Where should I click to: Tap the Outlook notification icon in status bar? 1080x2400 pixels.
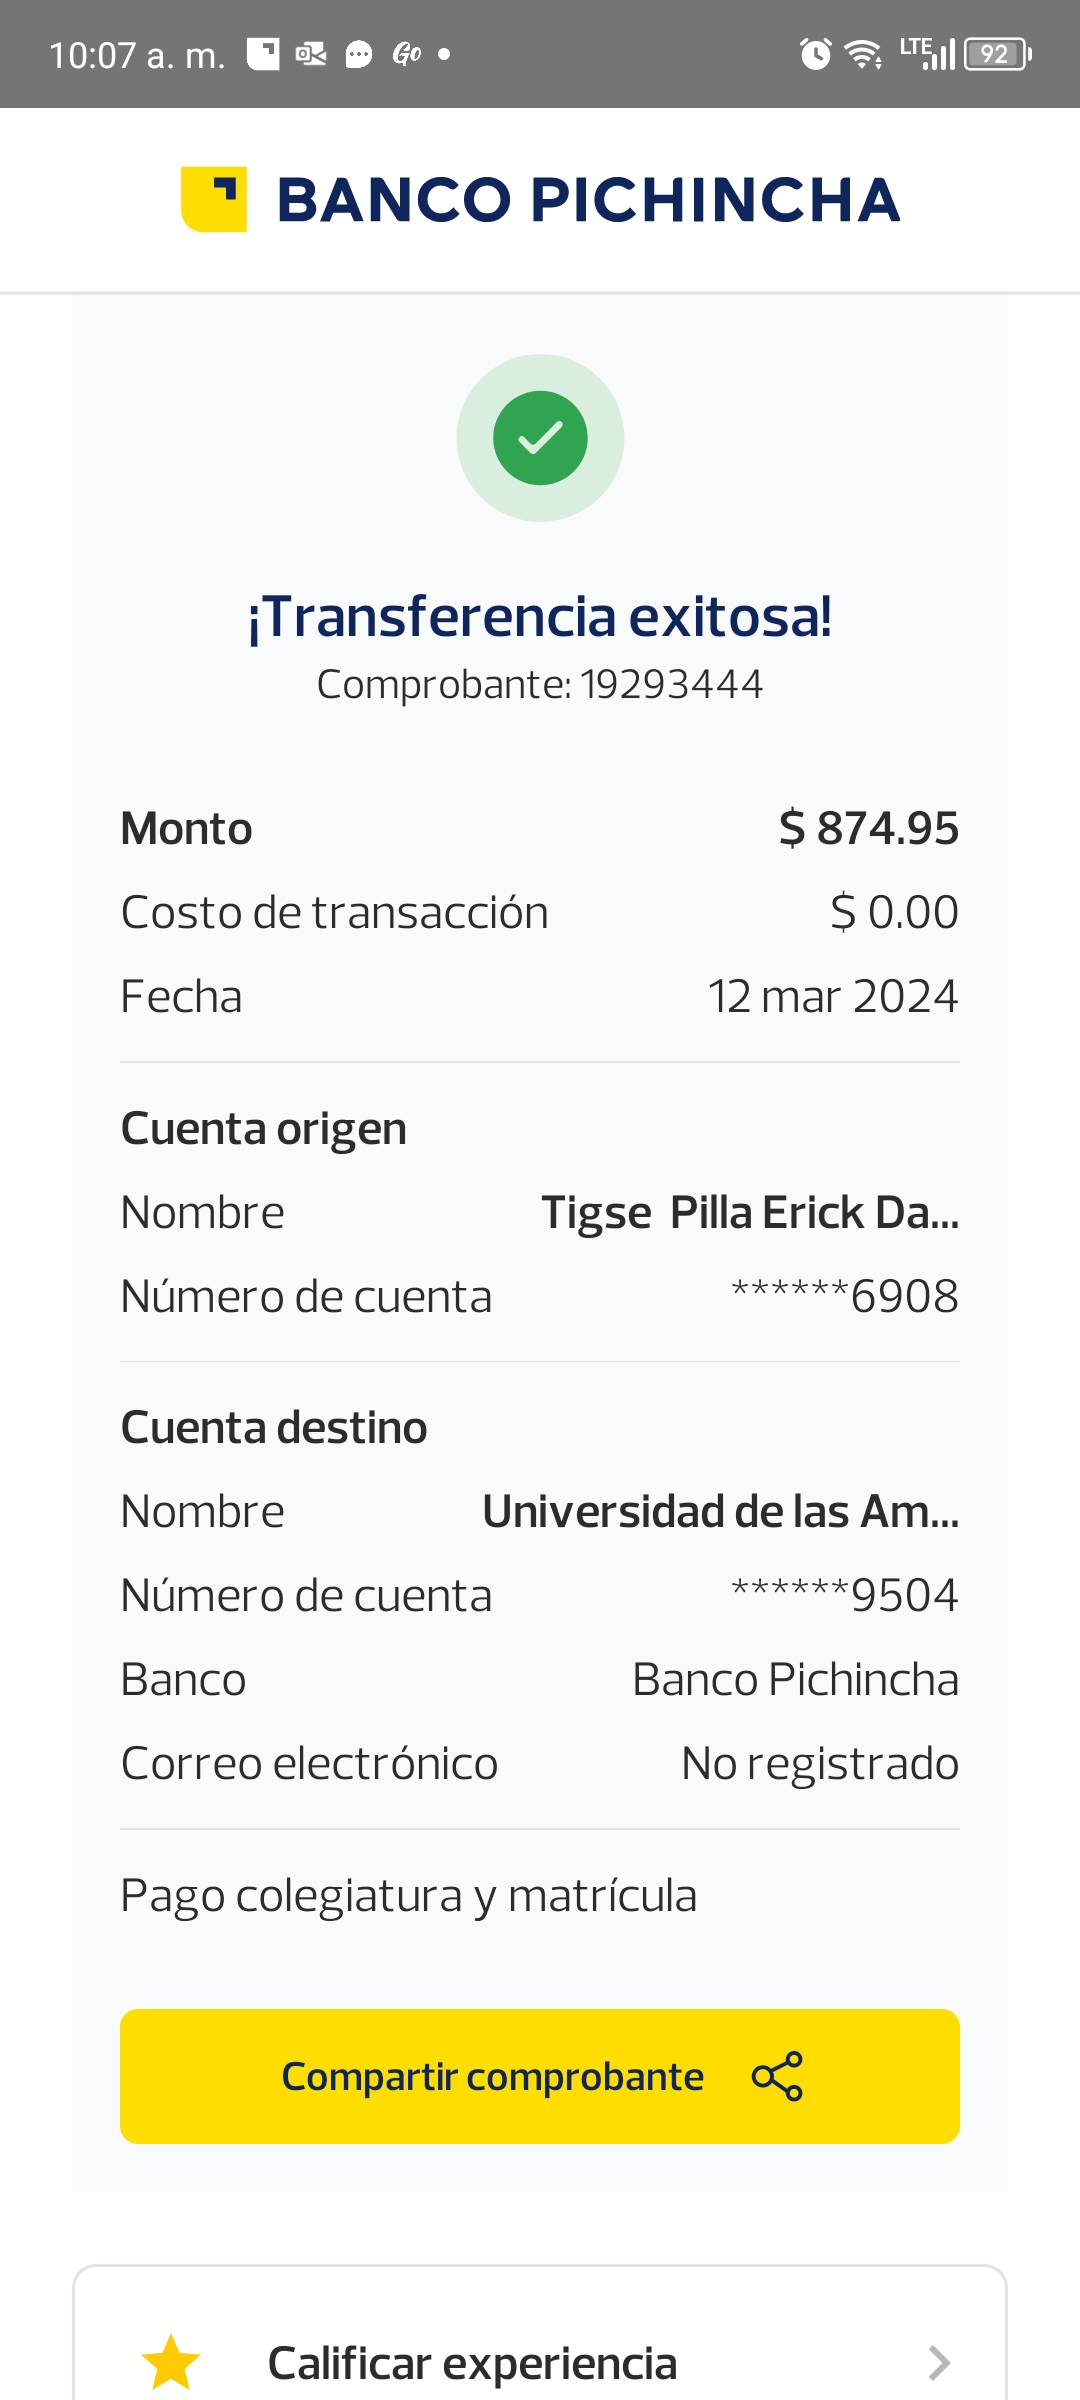pos(311,54)
